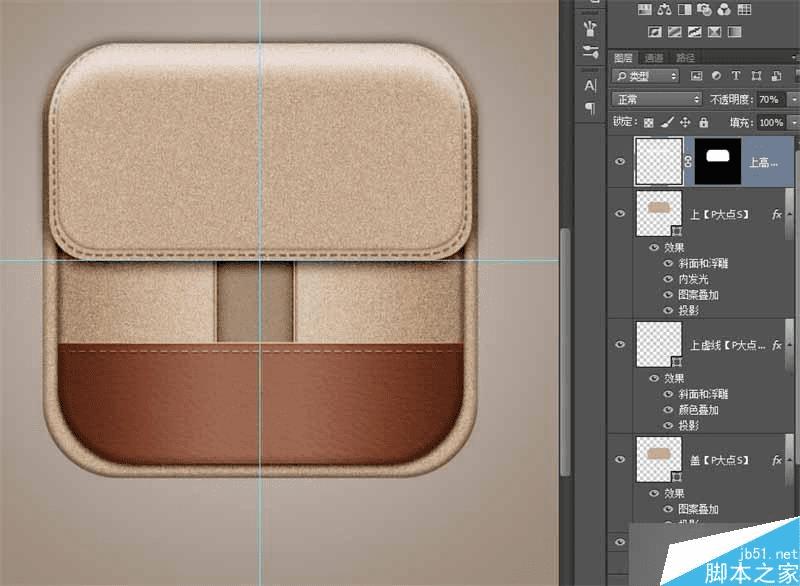This screenshot has width=800, height=586.
Task: Click the lock position move icon
Action: [x=685, y=122]
